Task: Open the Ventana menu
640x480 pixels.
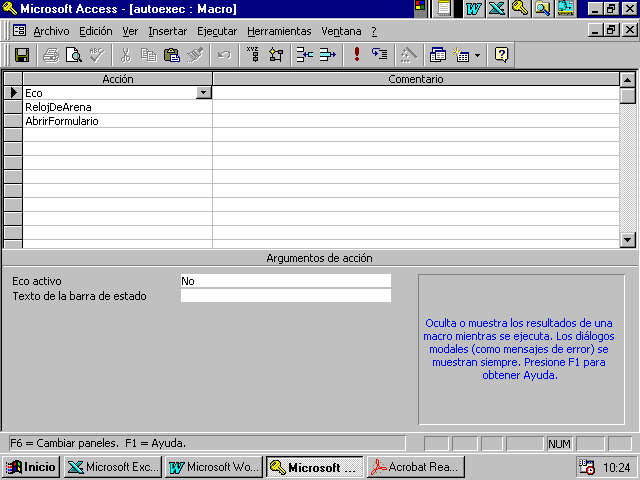Action: (341, 31)
